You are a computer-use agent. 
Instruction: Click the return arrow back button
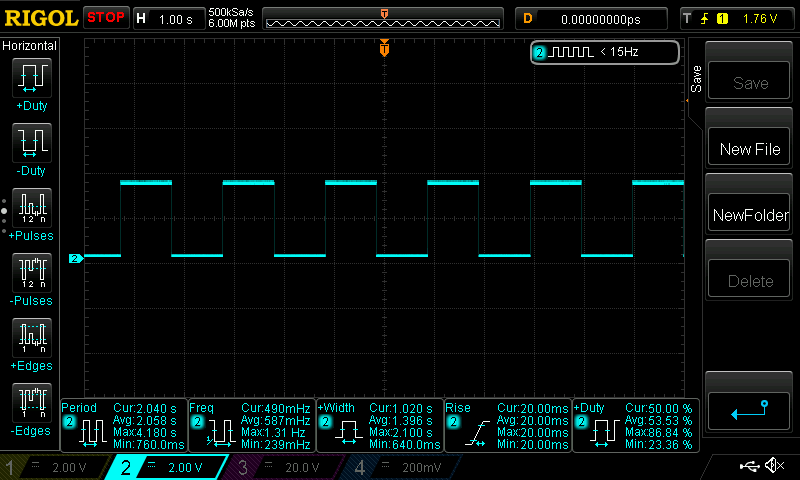[748, 411]
